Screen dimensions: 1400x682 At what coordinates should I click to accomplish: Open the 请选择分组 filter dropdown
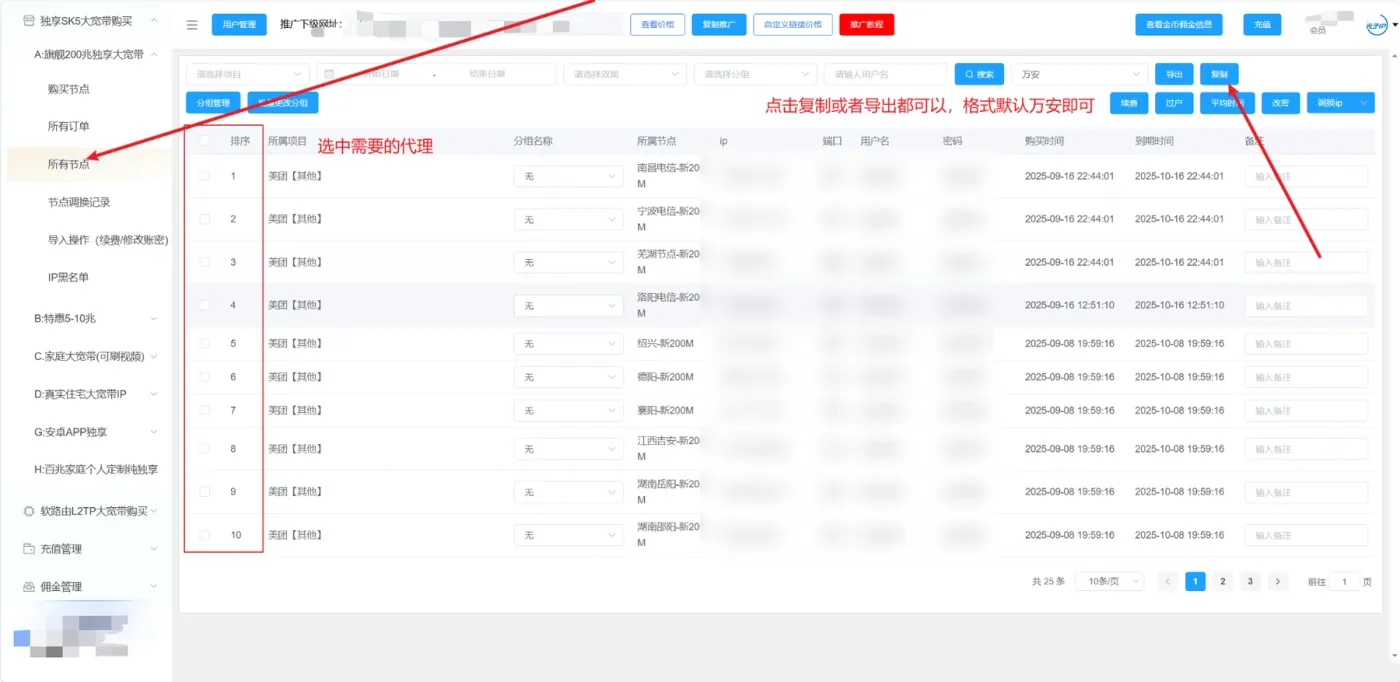(x=755, y=74)
